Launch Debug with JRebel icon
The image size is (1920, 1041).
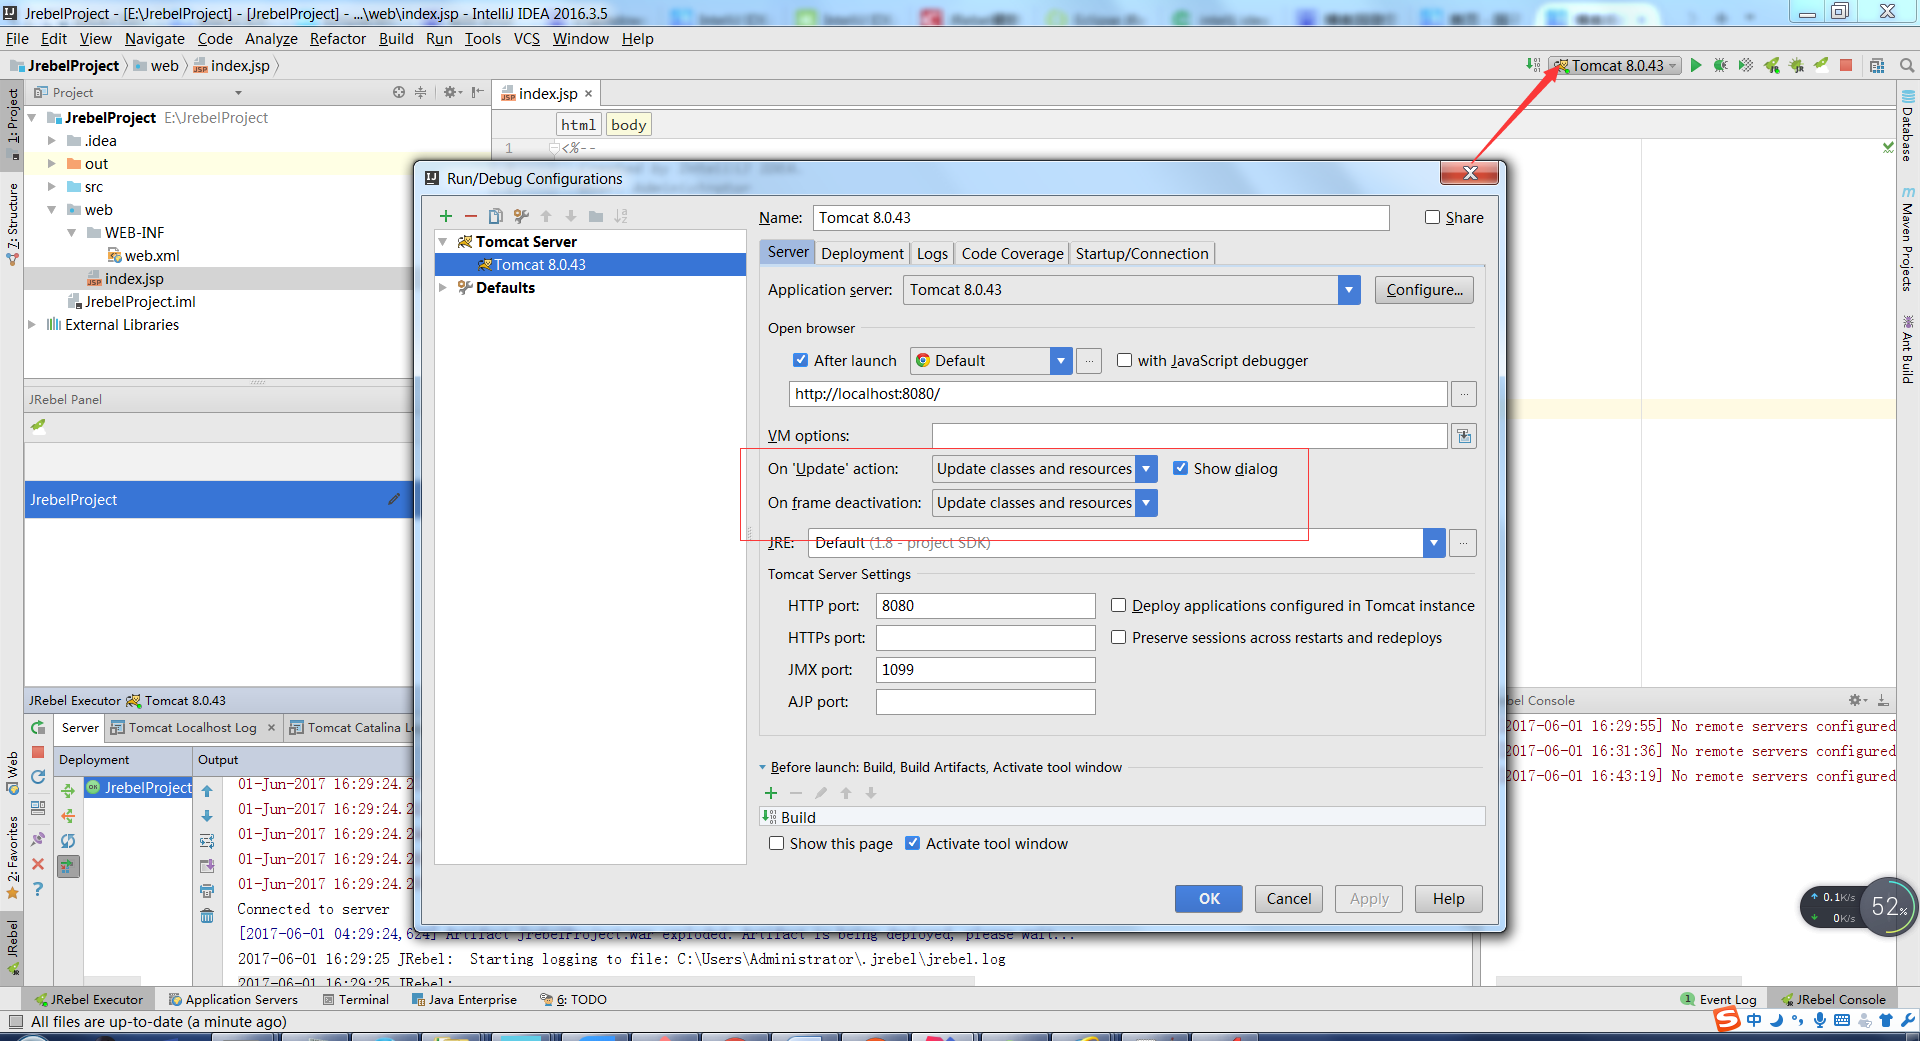(1797, 65)
